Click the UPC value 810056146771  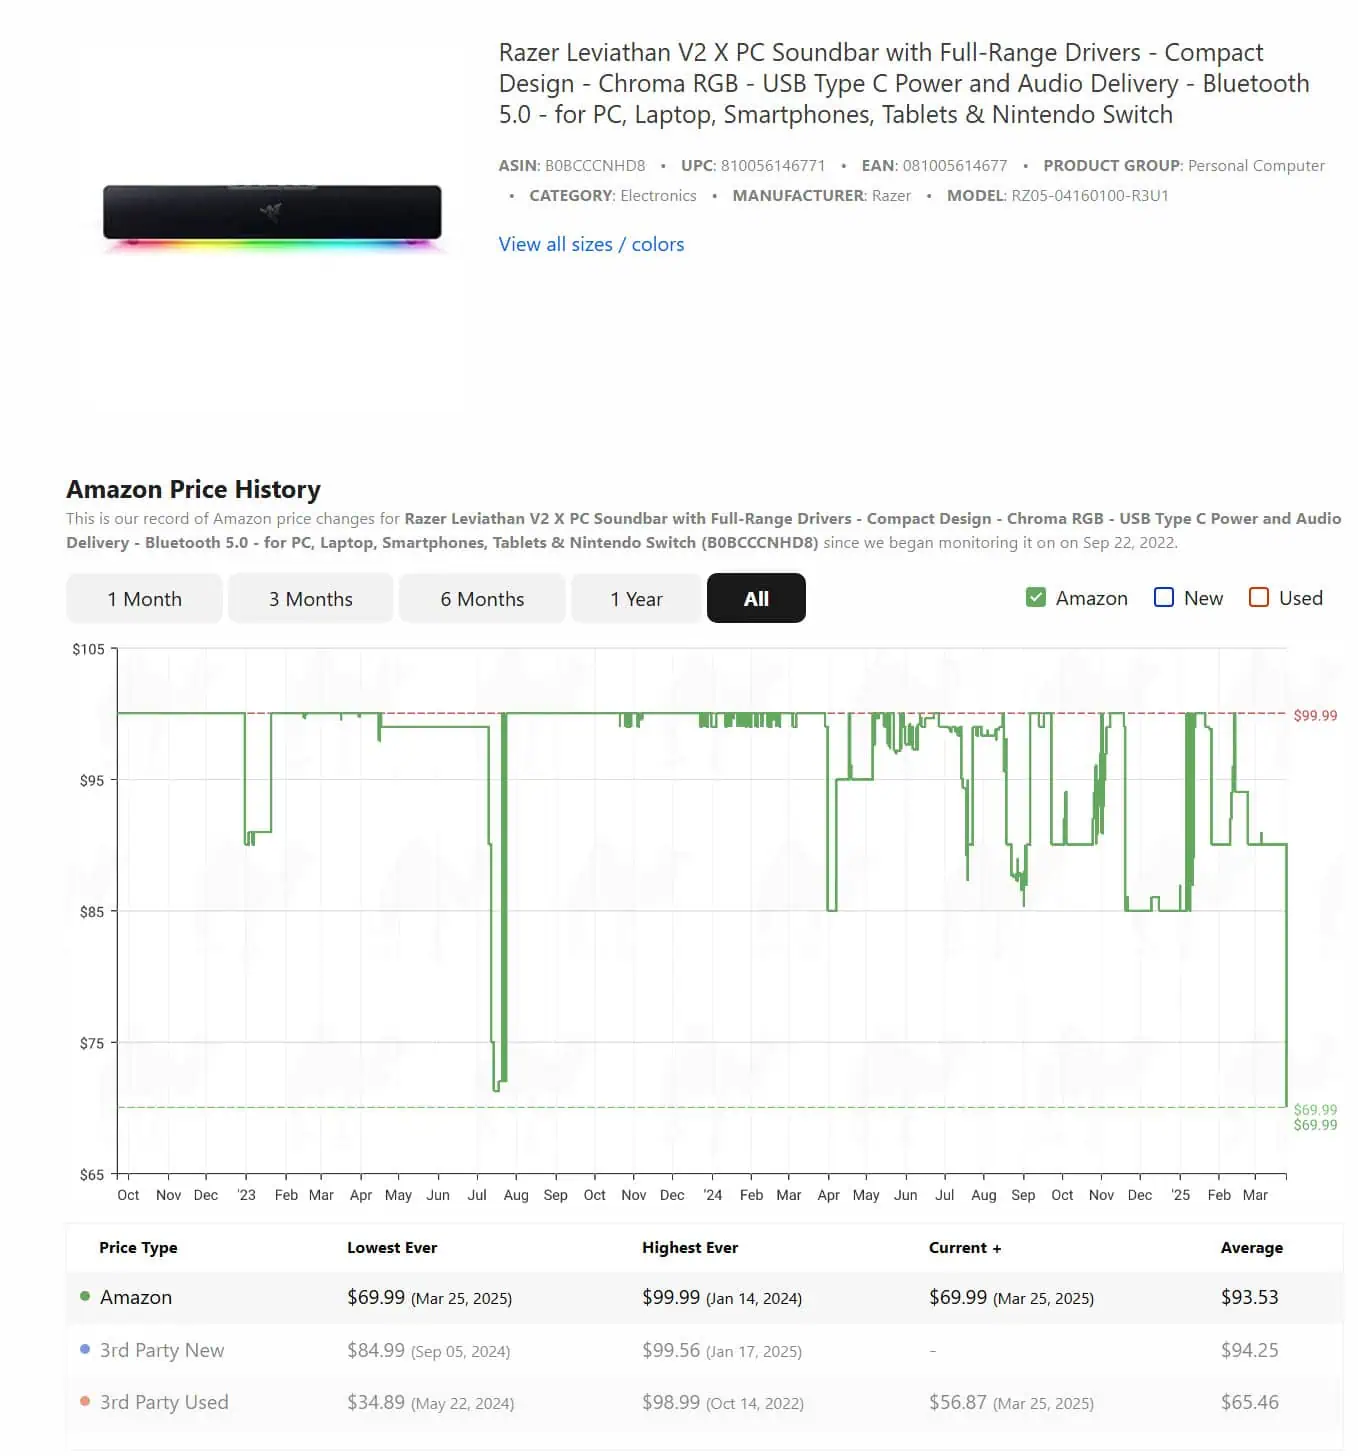tap(773, 166)
